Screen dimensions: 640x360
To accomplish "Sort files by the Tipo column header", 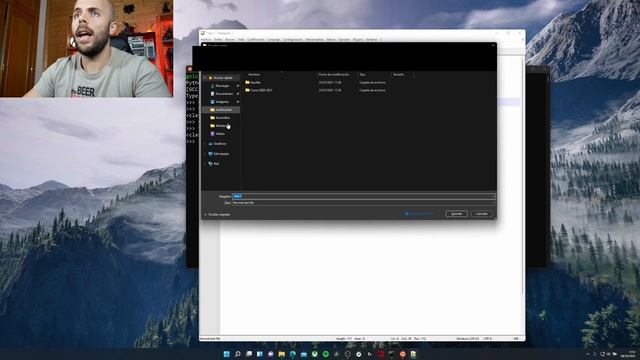I will point(362,74).
